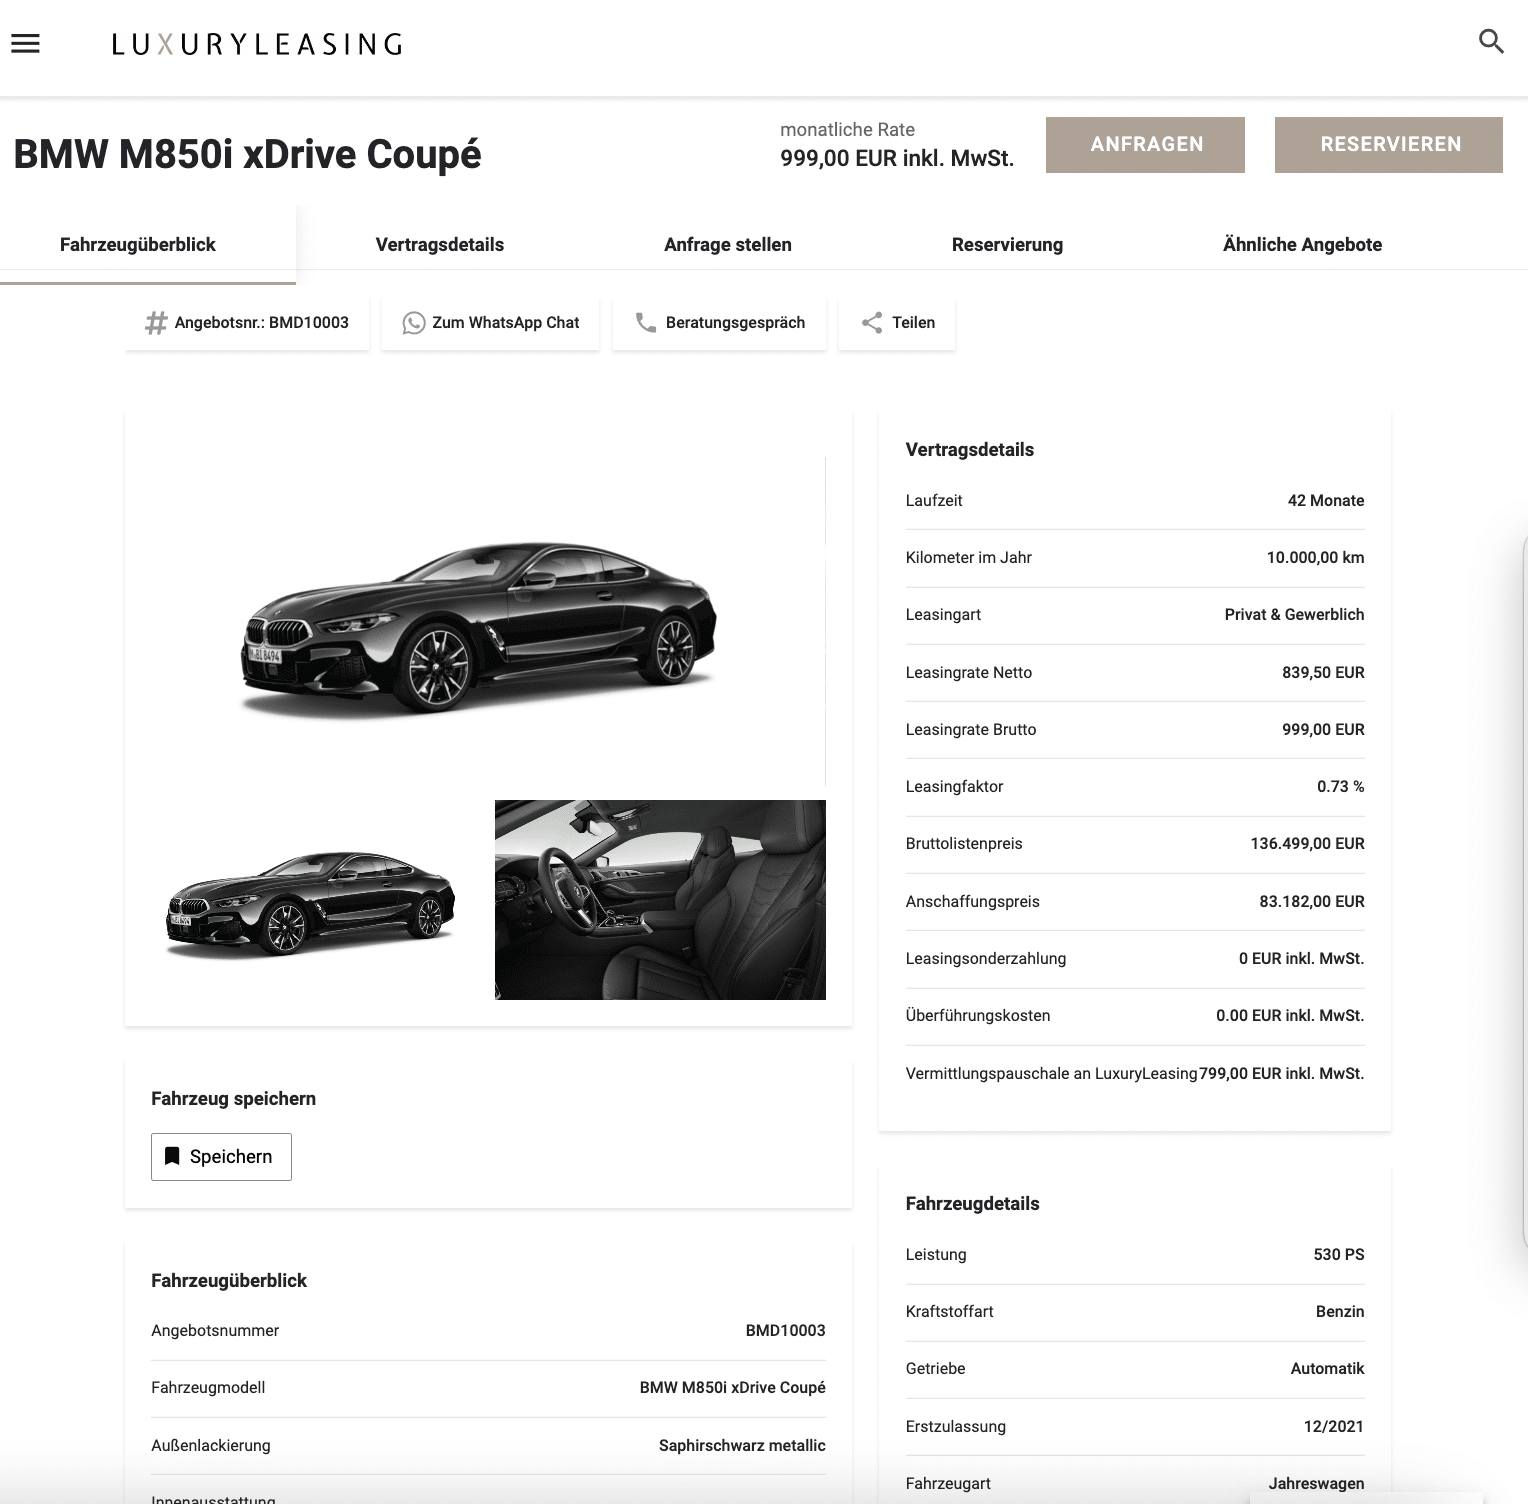Click the Leasingart value Privat & Gewerblich
The width and height of the screenshot is (1528, 1504).
coord(1294,615)
